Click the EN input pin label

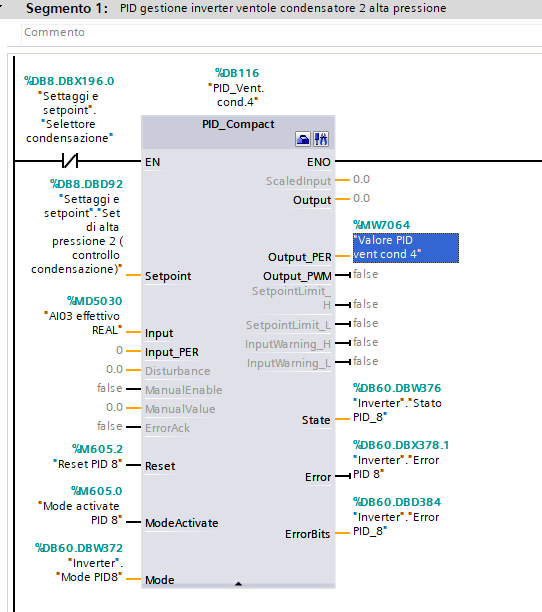153,162
